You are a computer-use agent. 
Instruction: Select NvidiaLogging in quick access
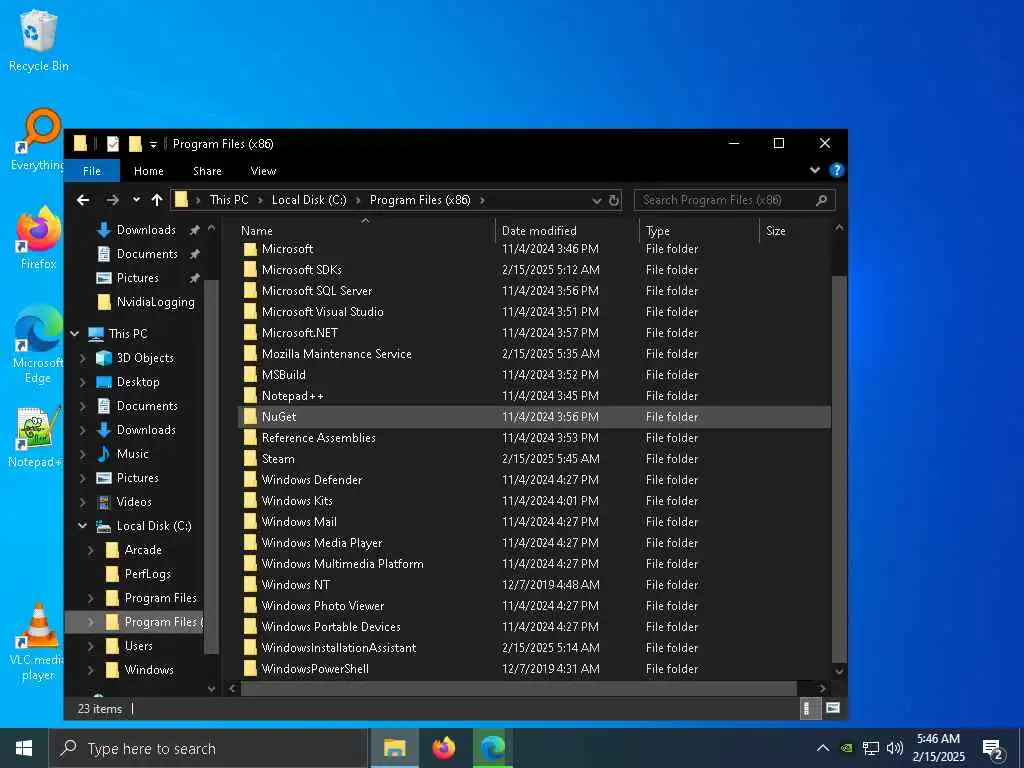coord(146,302)
